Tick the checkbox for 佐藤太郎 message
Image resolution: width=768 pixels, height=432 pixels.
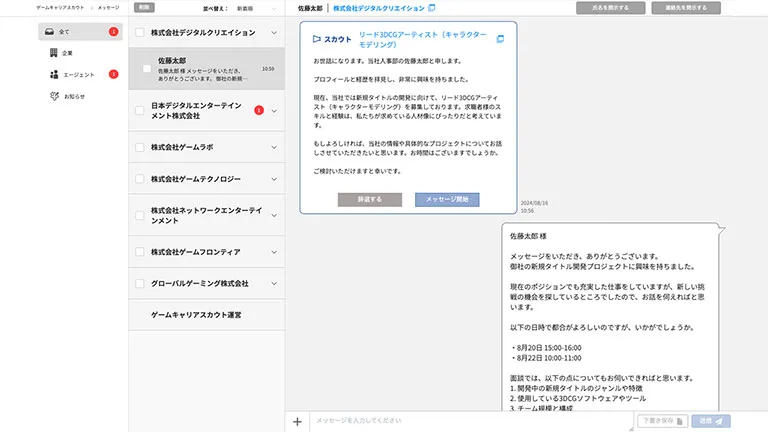(x=147, y=68)
